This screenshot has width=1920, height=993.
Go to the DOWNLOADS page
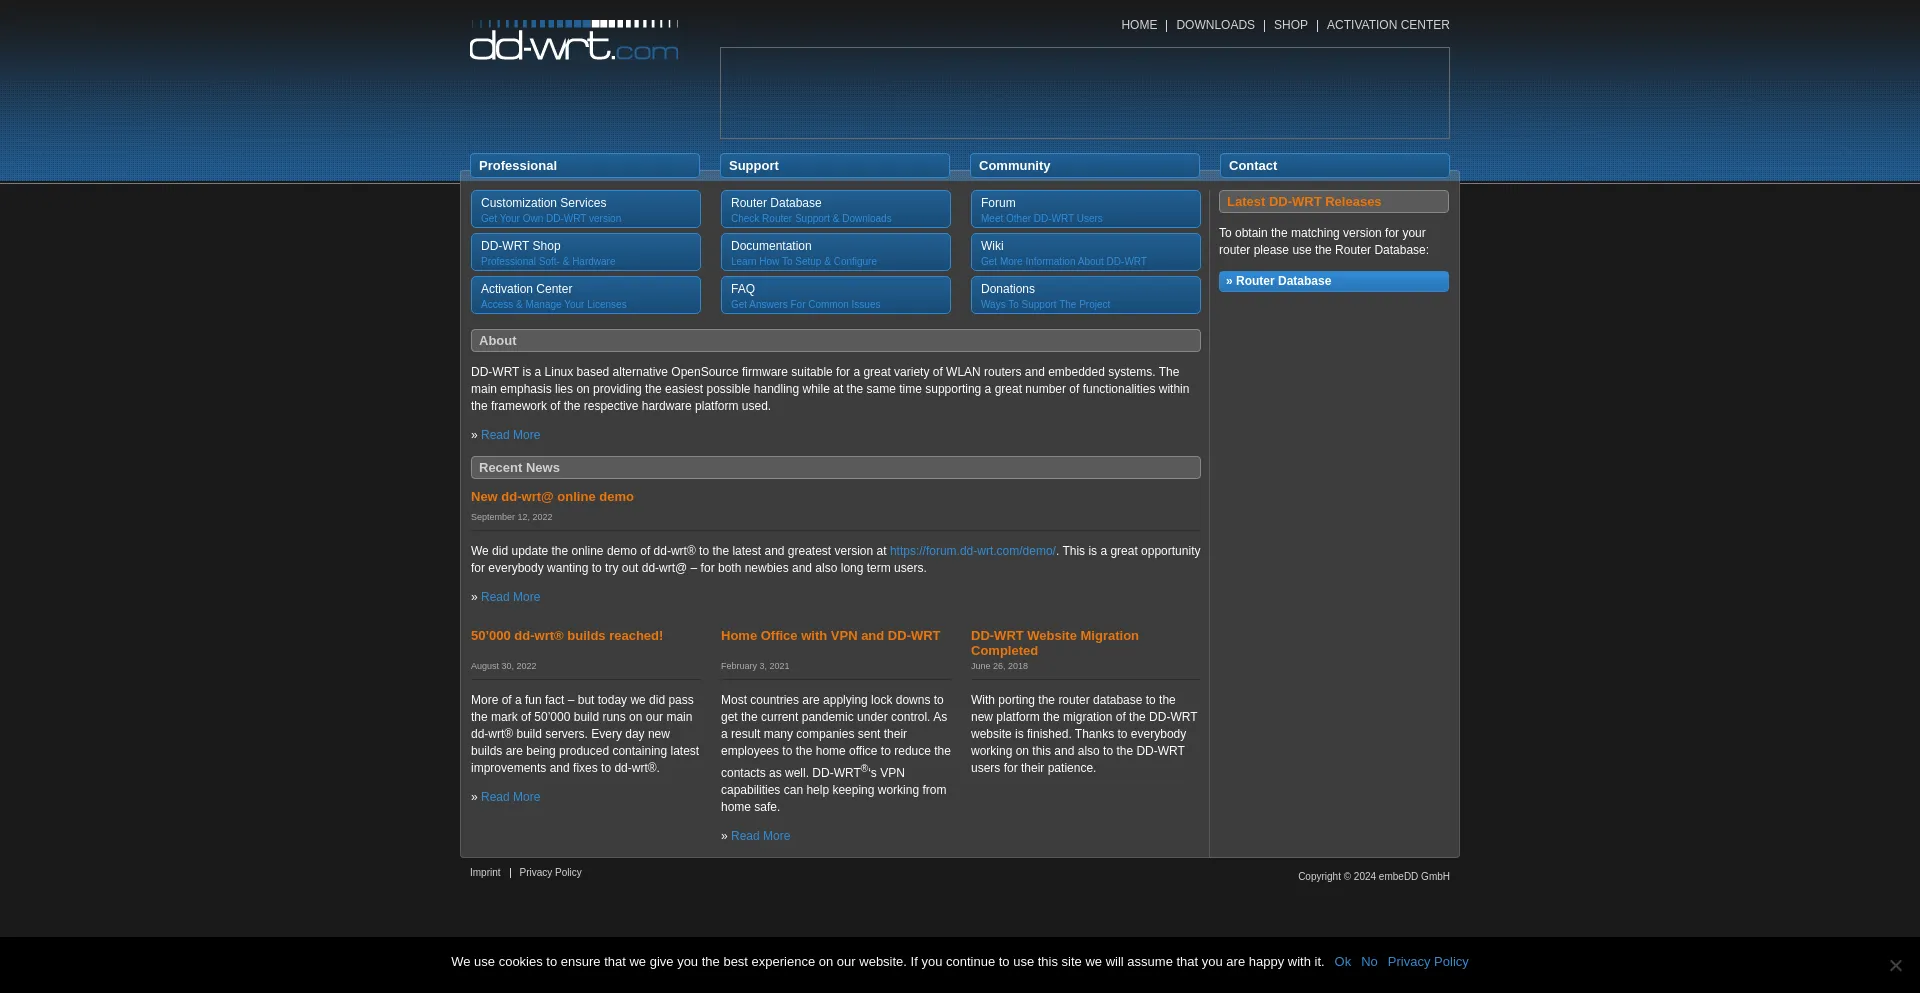tap(1215, 25)
